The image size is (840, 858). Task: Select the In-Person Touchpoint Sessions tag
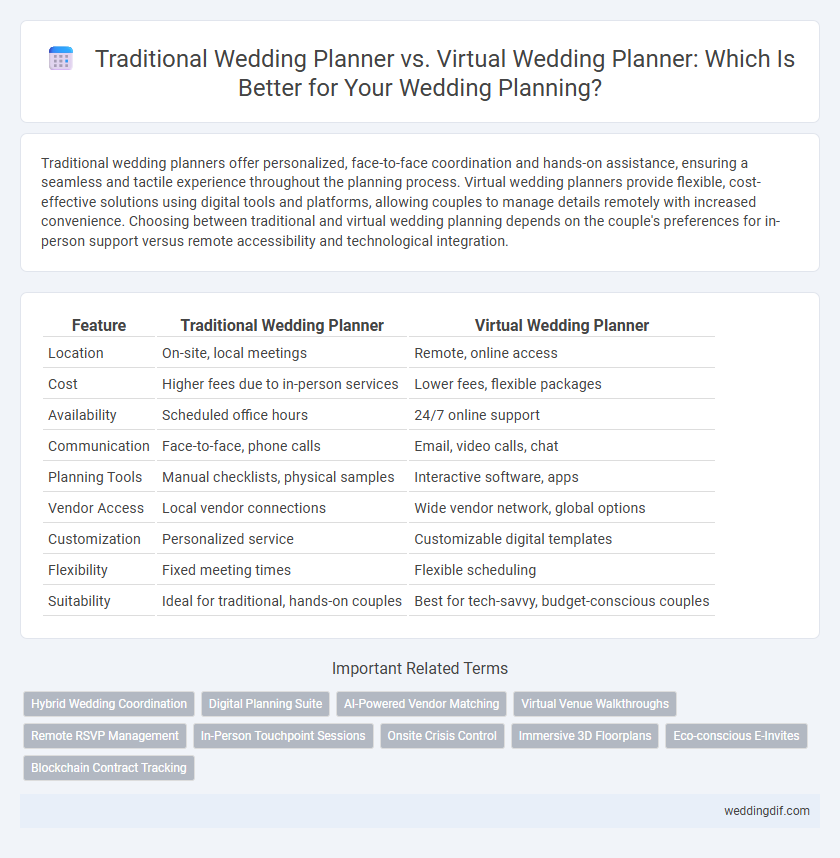[283, 736]
